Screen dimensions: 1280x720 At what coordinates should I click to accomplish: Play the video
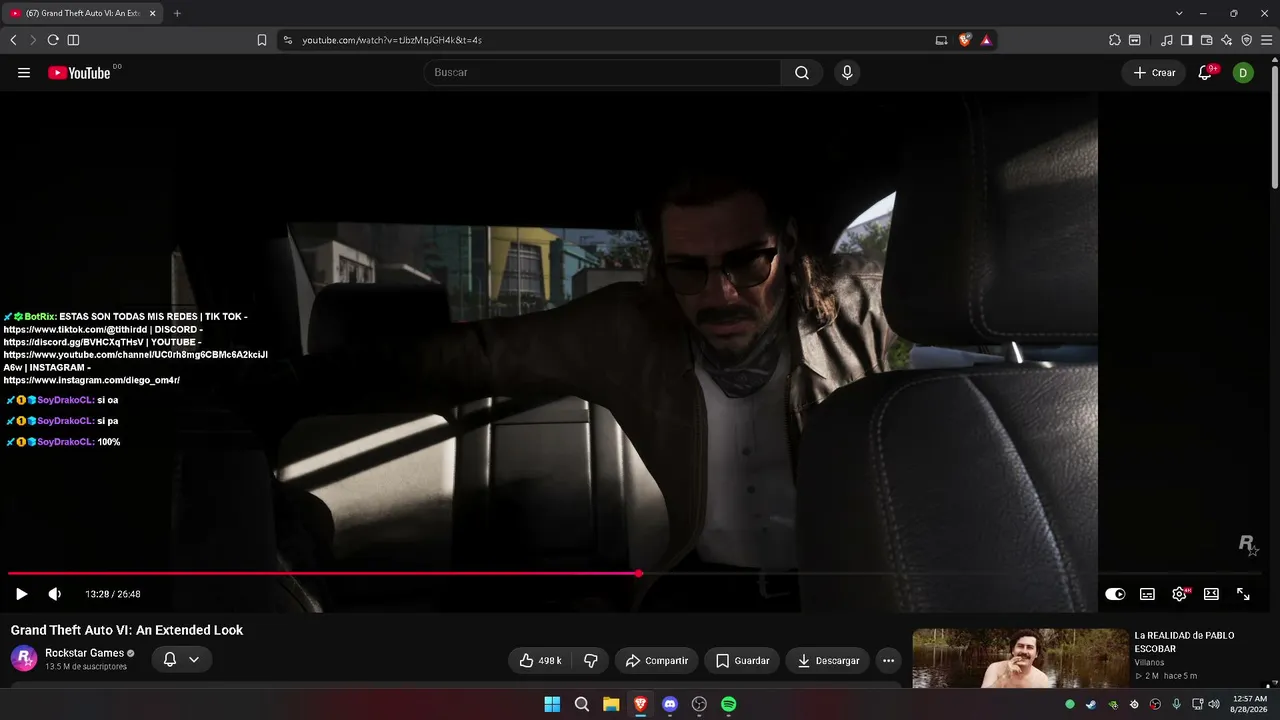[x=21, y=594]
